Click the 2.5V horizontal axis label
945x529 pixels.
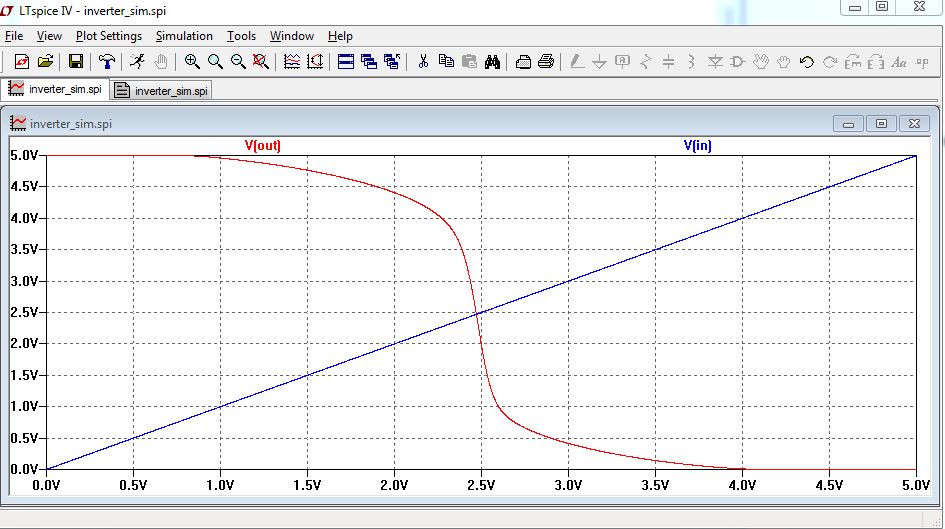point(481,485)
